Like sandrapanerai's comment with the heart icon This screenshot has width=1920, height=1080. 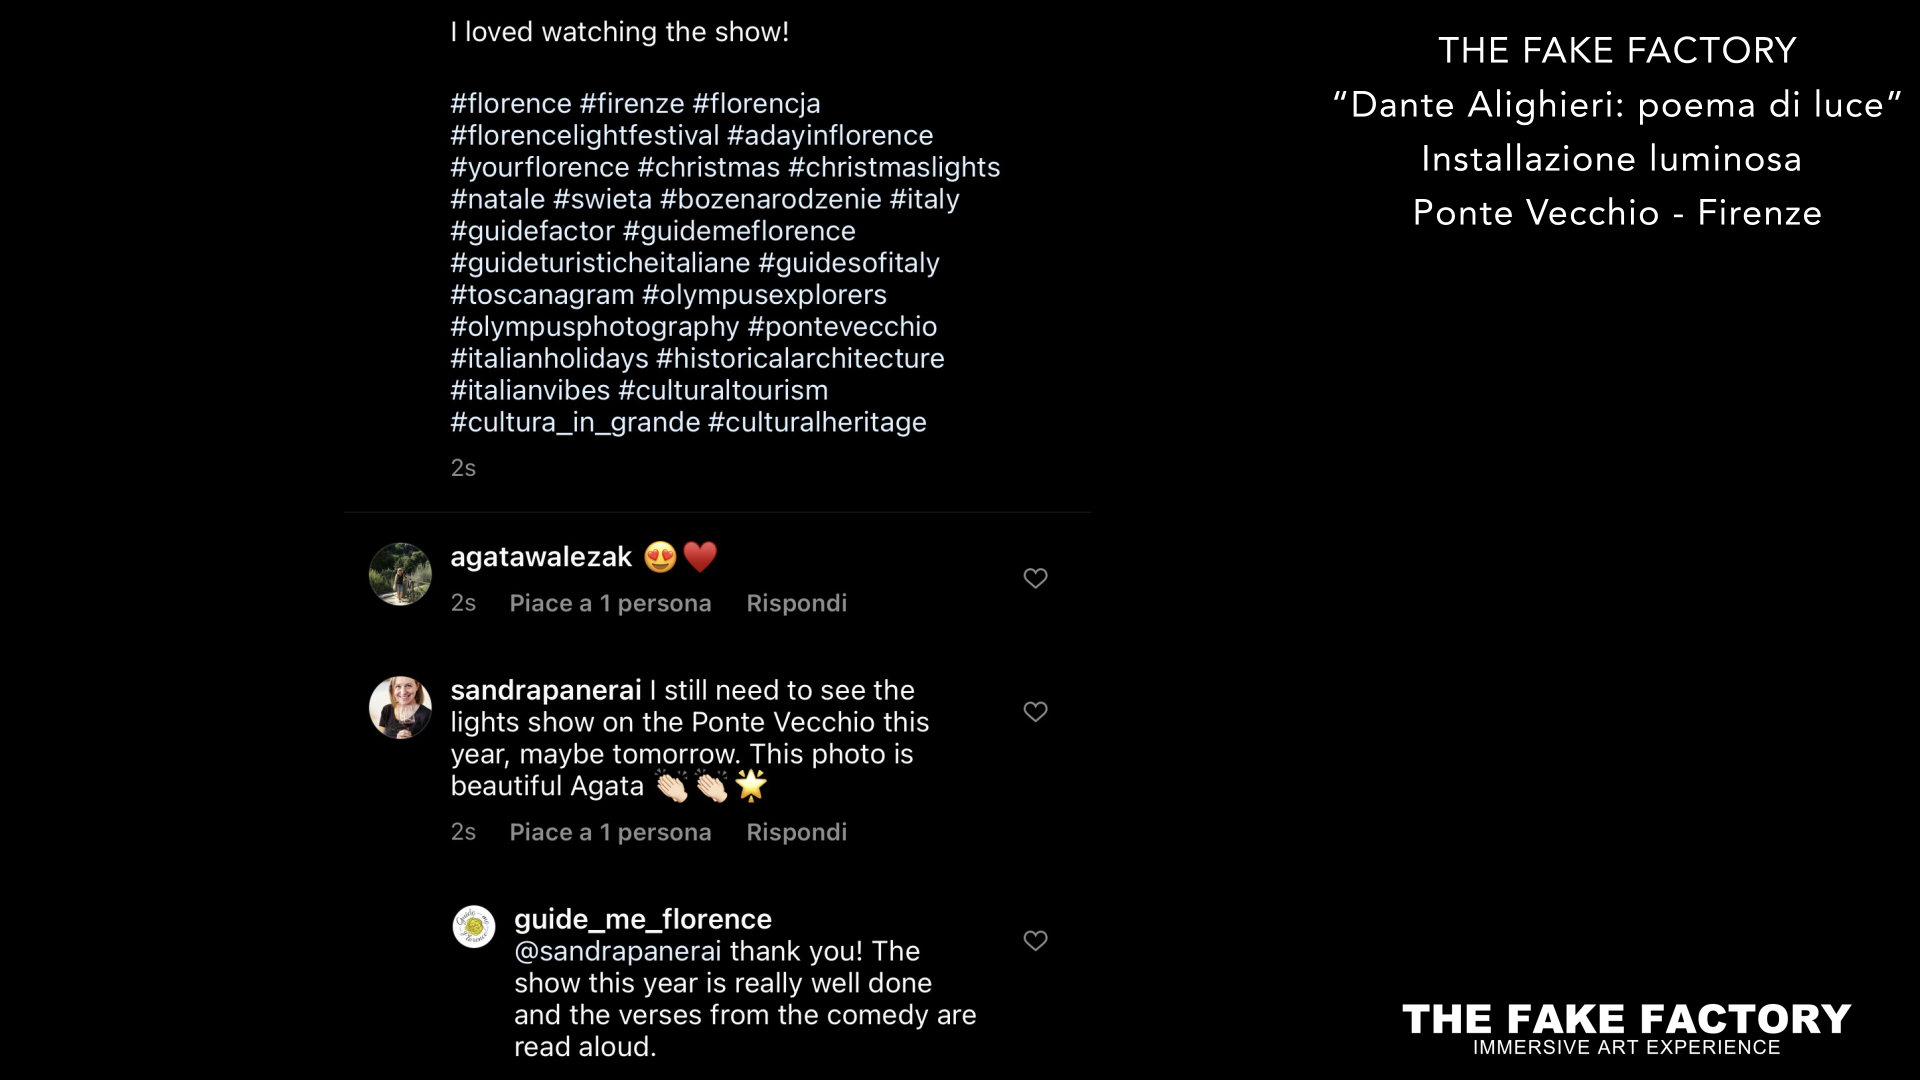pos(1035,712)
